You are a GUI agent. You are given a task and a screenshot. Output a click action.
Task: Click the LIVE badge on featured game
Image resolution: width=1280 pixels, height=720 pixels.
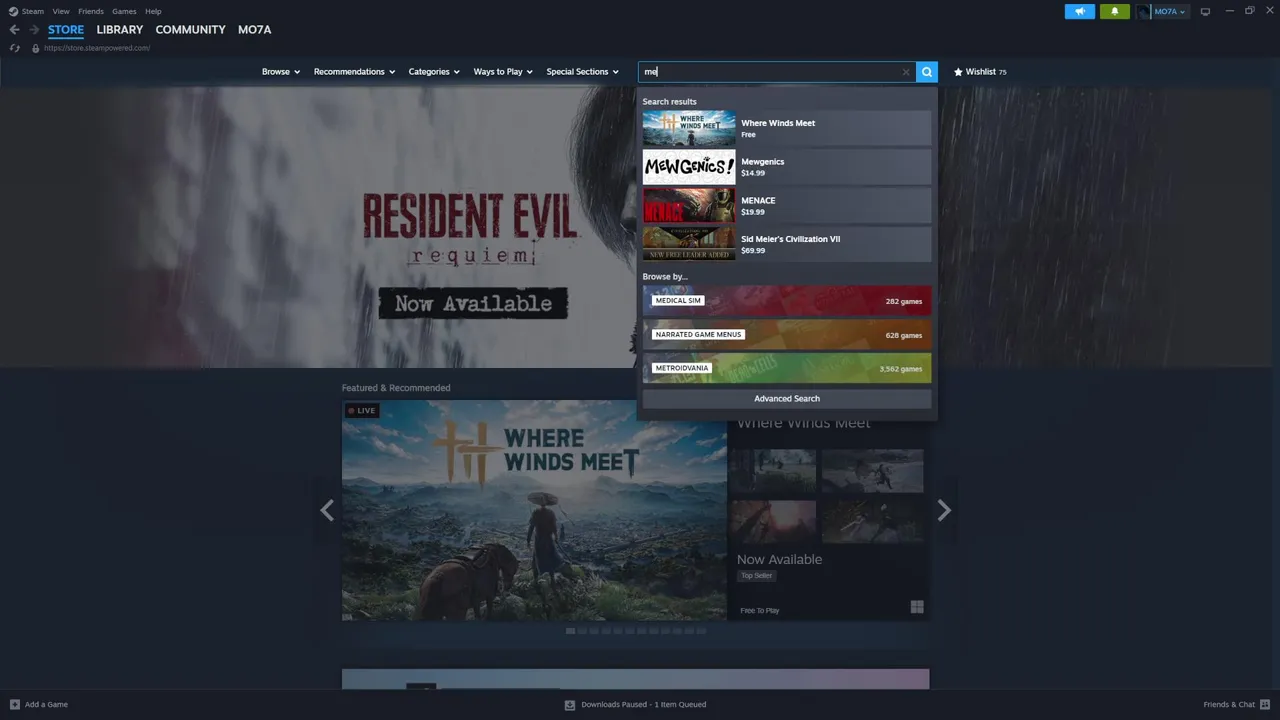[x=362, y=410]
